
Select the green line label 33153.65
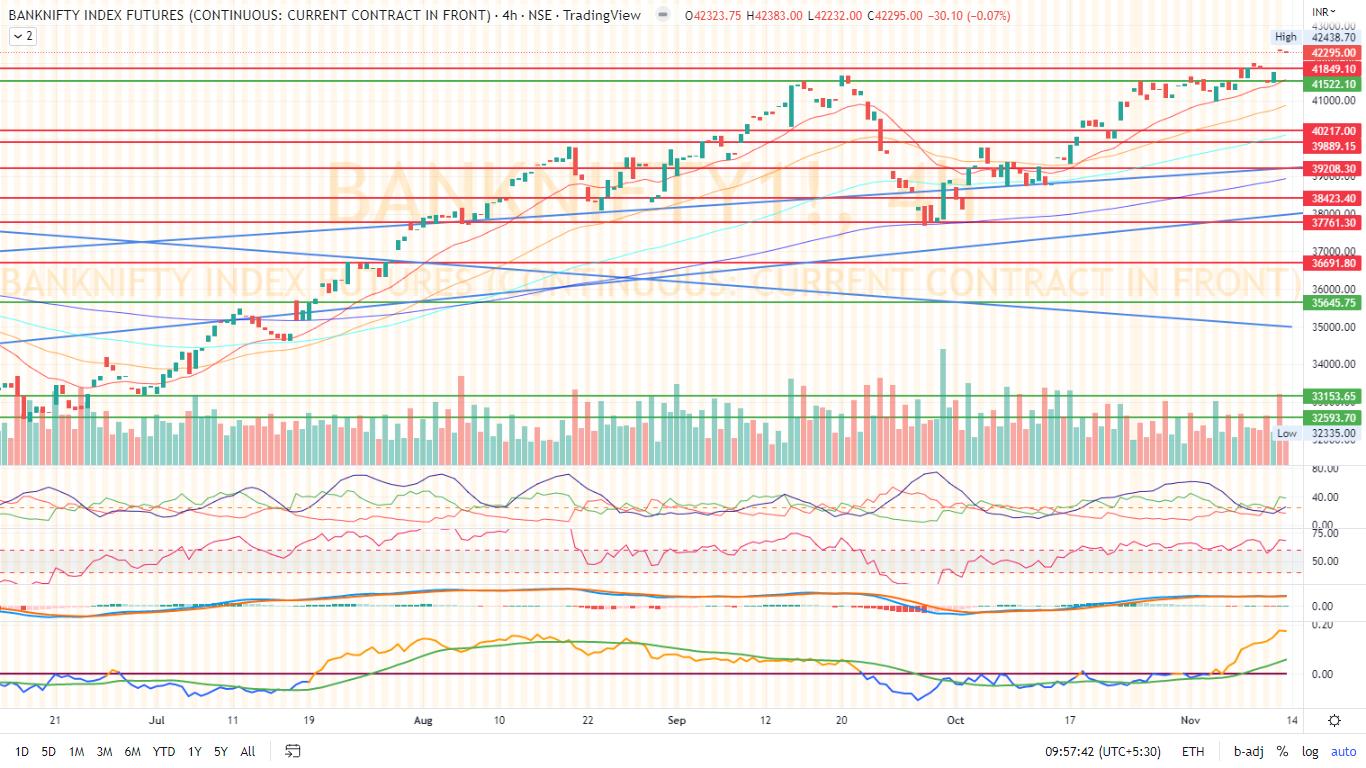1333,397
